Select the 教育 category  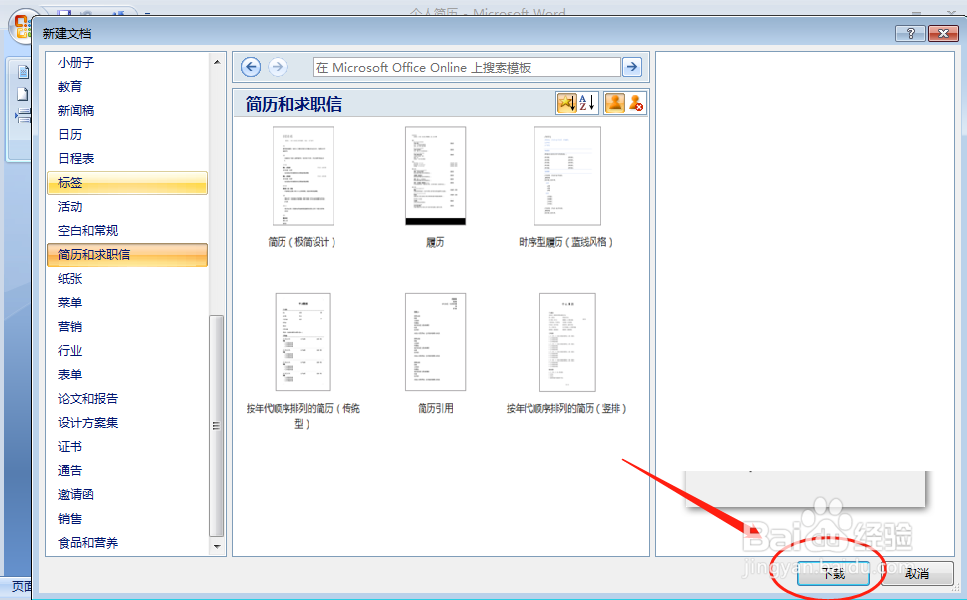click(x=128, y=86)
